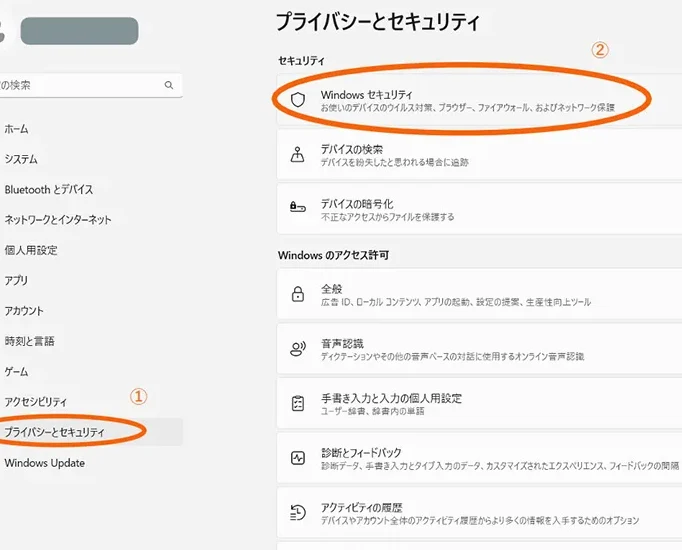Click the 音声認識 speech icon
The image size is (682, 550).
coord(298,349)
